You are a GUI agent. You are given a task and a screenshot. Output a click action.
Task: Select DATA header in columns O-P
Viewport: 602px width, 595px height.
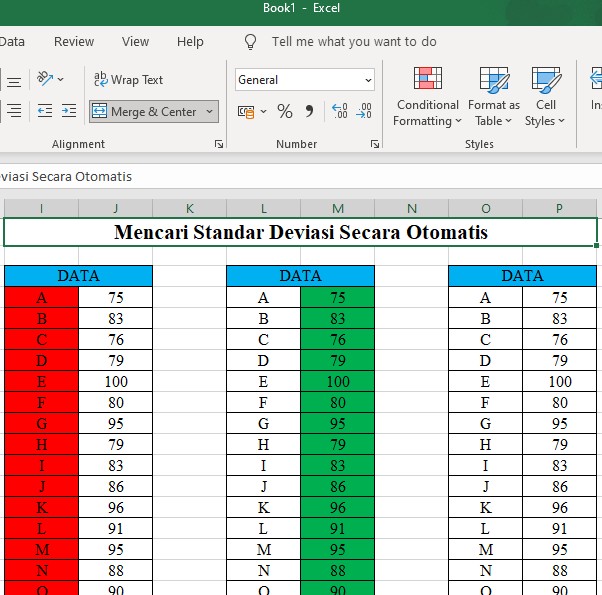pos(522,276)
